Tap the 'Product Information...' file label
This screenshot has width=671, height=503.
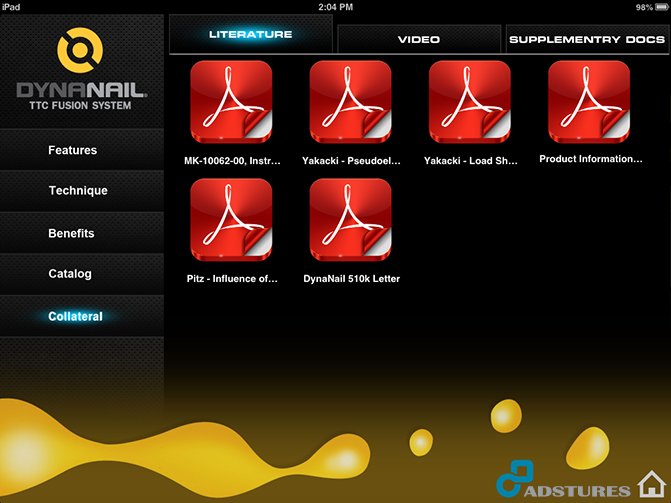pos(591,159)
